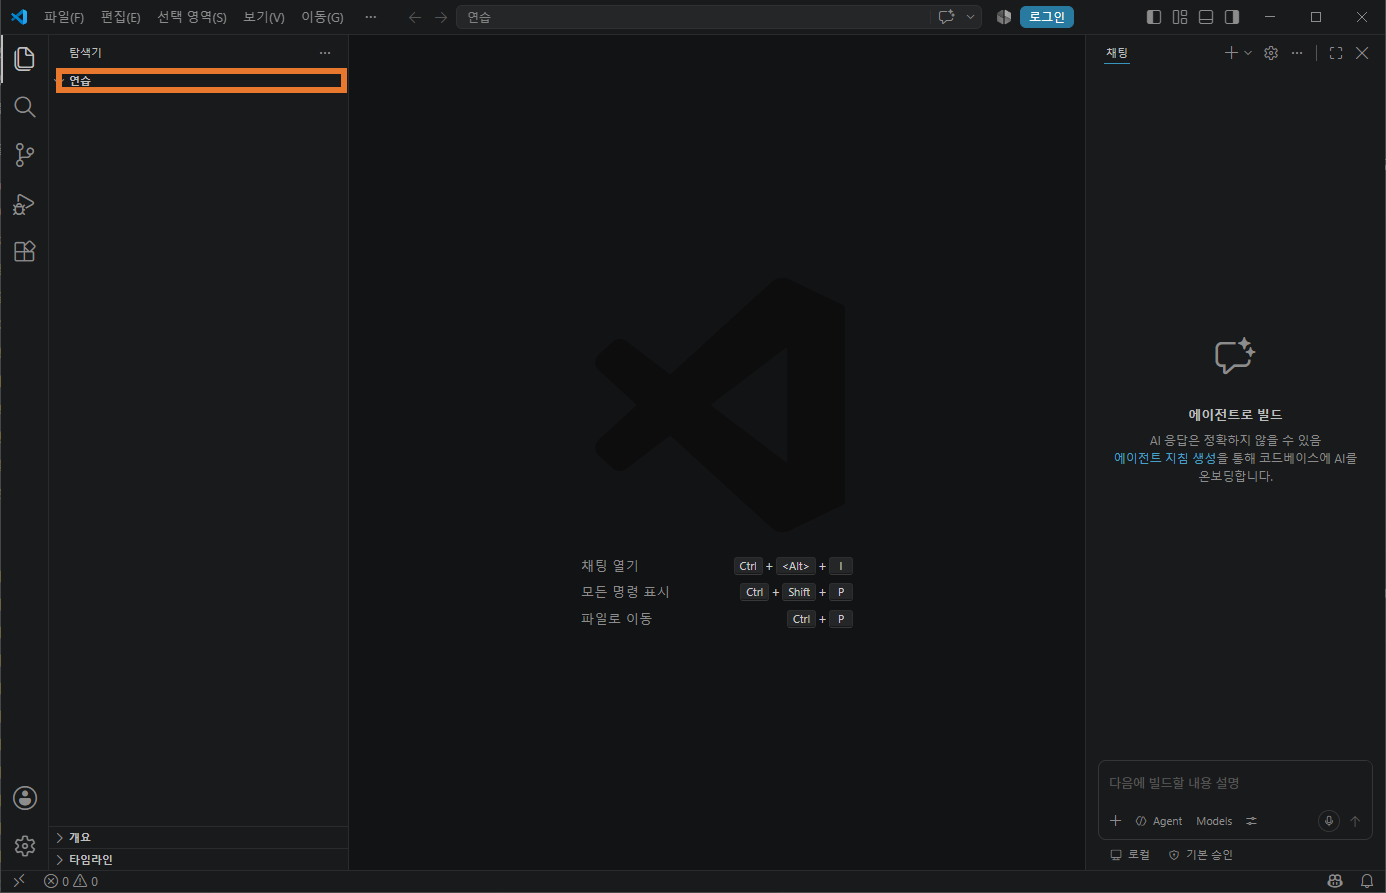Open the Source Control view
The width and height of the screenshot is (1386, 893).
[x=25, y=155]
